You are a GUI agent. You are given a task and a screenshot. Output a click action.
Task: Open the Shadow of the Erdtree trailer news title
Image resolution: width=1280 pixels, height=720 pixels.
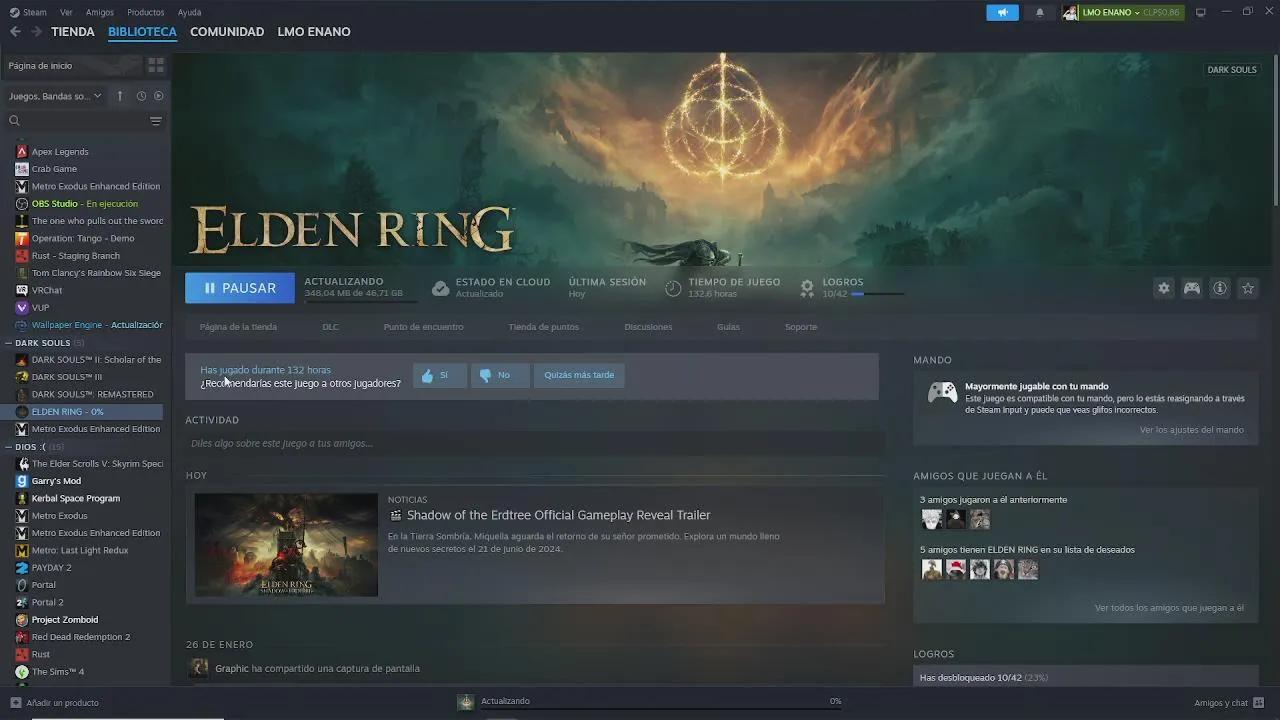pos(558,515)
